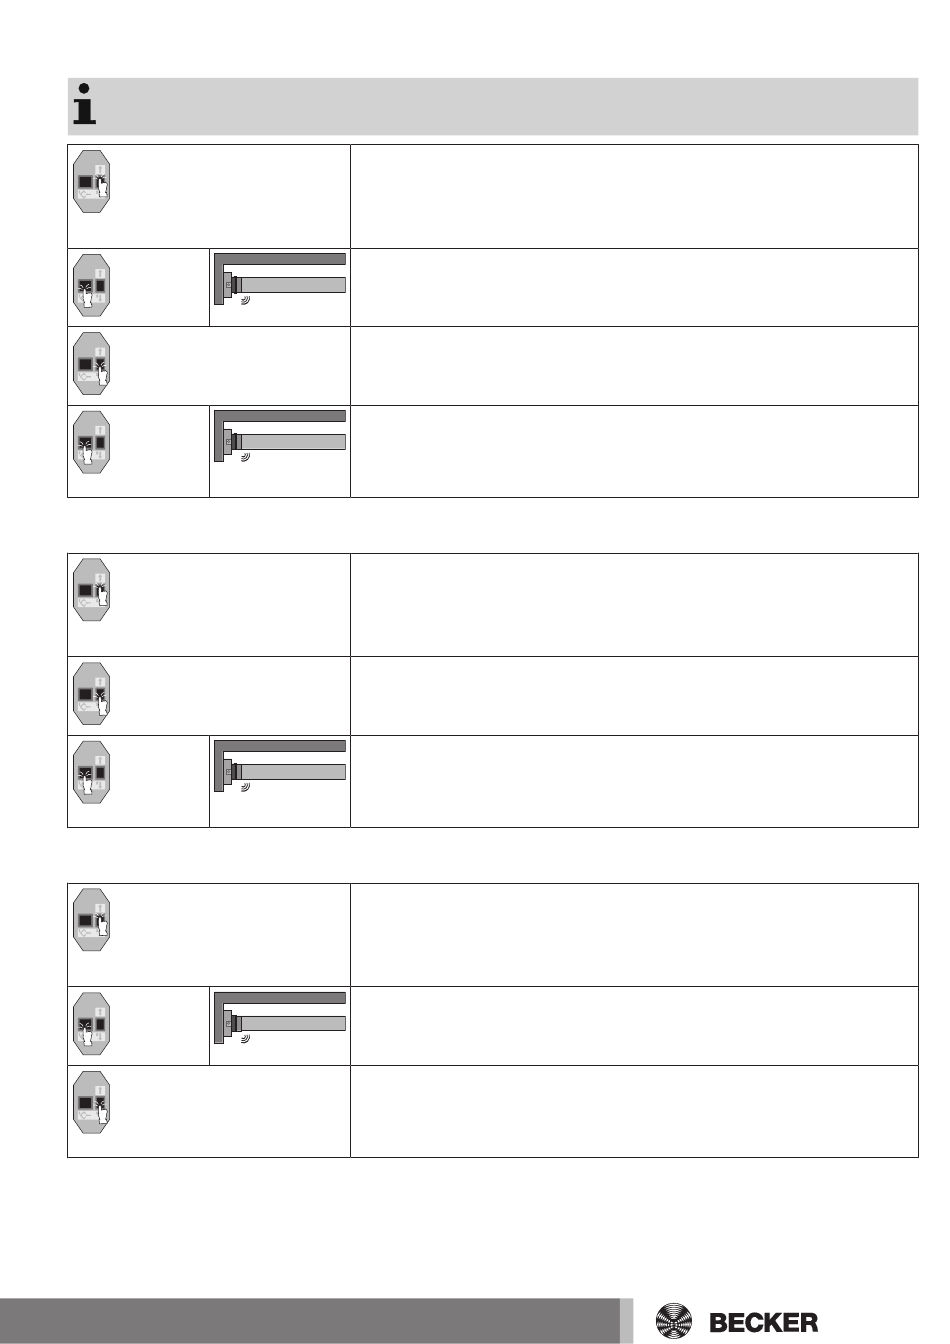Screen dimensions: 950x1344
Task: Click the dark gray footer bar
Action: pos(310,1321)
